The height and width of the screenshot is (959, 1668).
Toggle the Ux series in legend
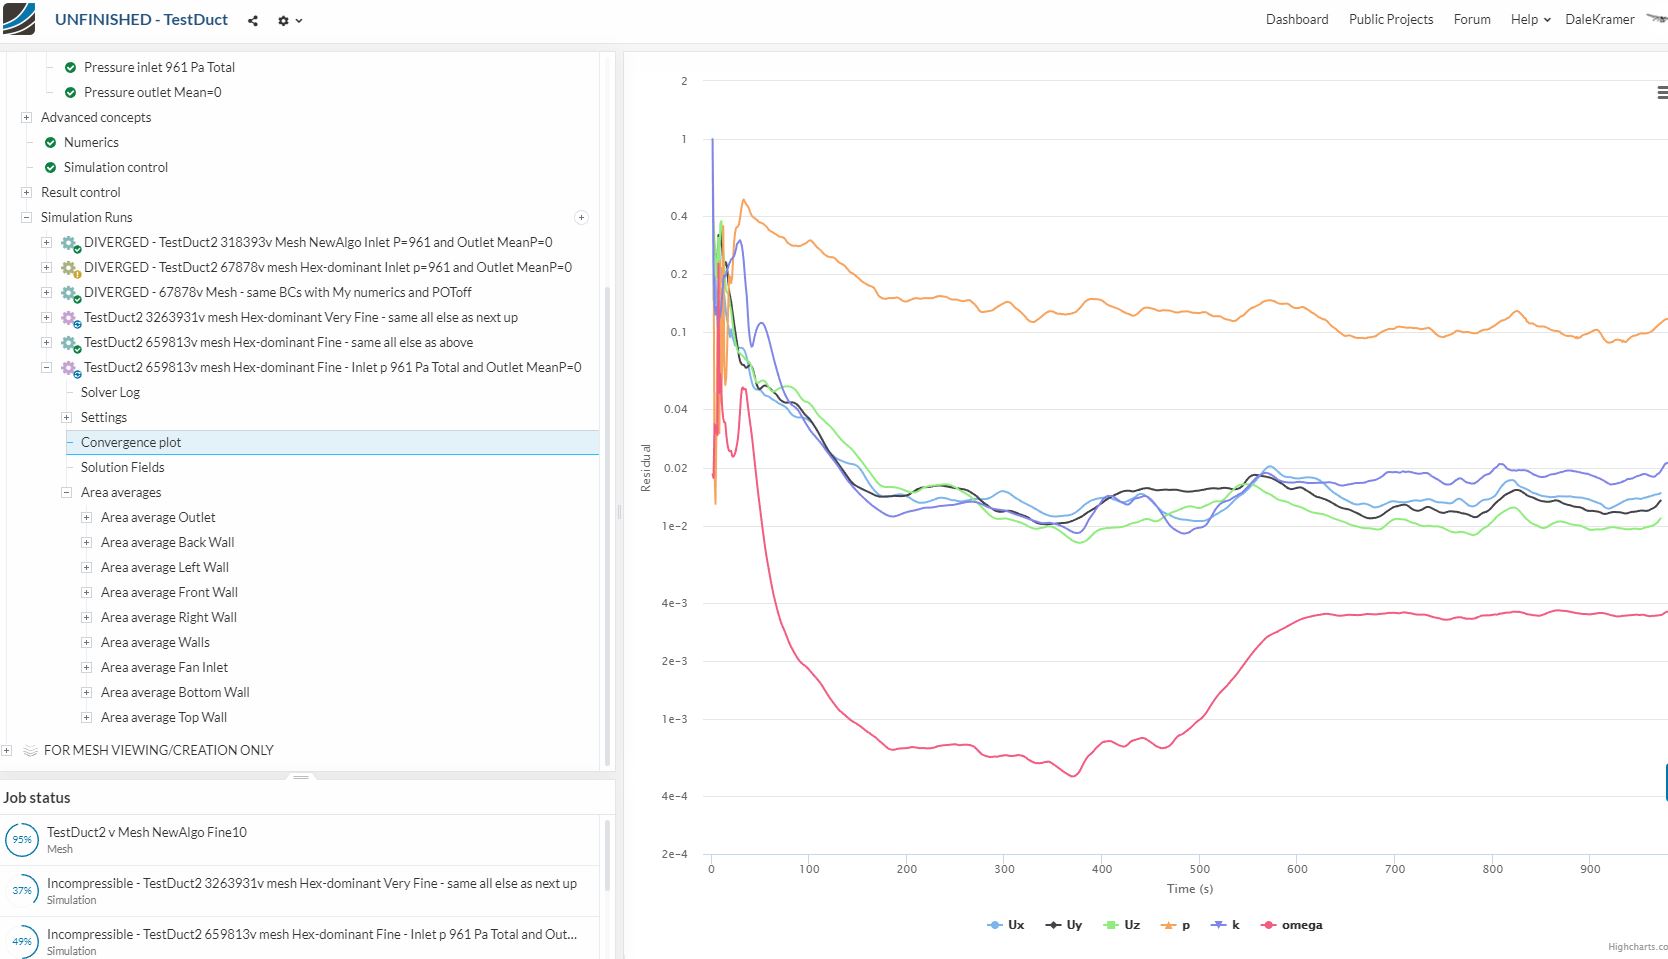pyautogui.click(x=1006, y=925)
